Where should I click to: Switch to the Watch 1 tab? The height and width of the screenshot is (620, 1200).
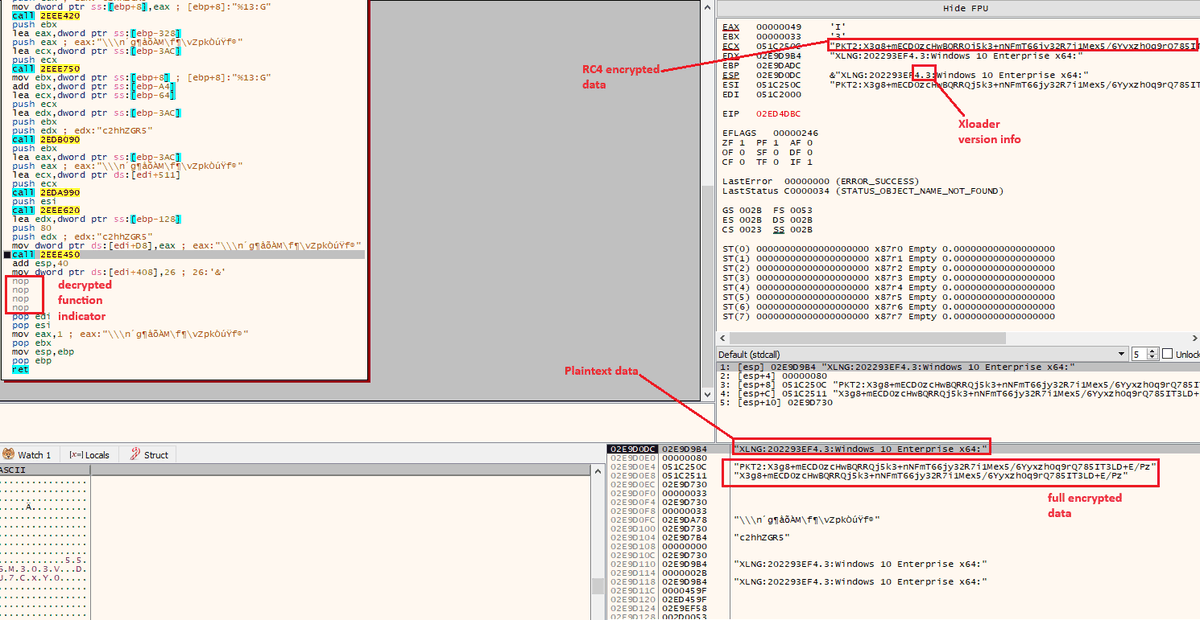click(x=27, y=454)
